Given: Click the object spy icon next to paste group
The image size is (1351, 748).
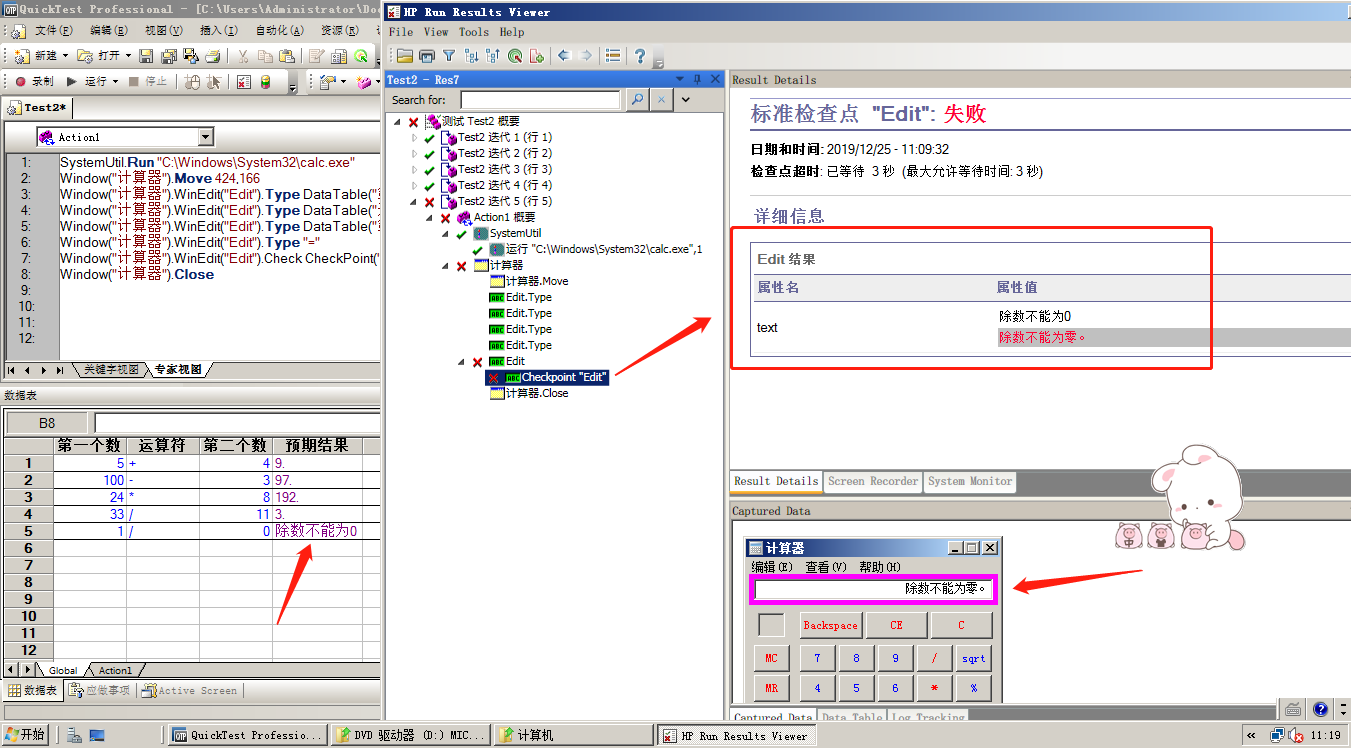Looking at the screenshot, I should click(316, 56).
